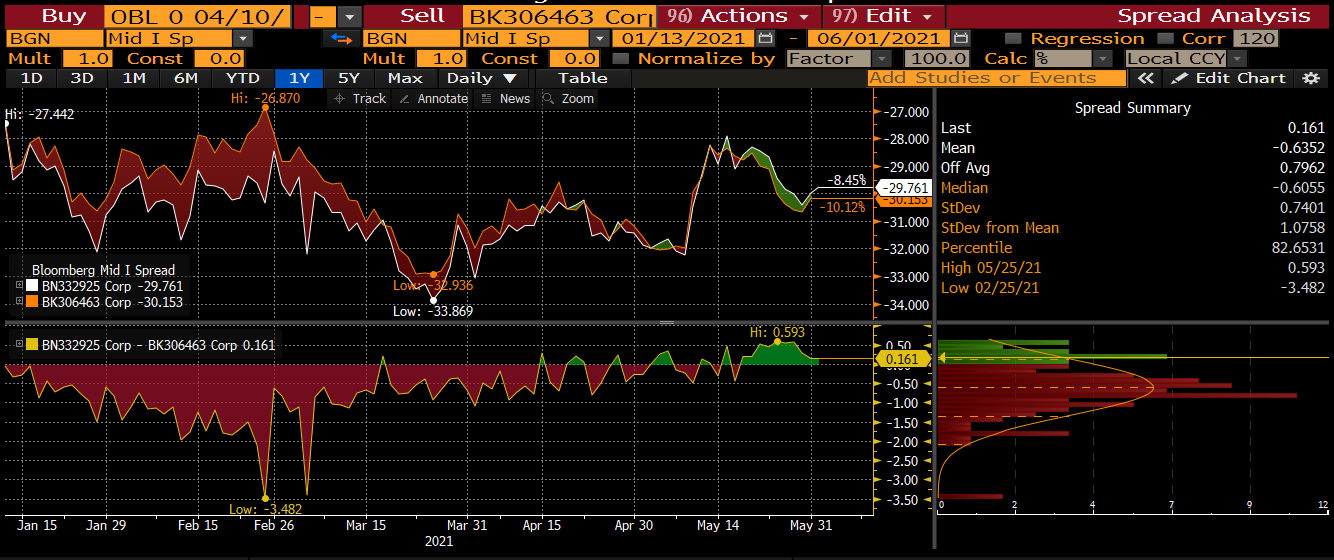The height and width of the screenshot is (560, 1334).
Task: Select the 1Y time range tab
Action: coord(299,78)
